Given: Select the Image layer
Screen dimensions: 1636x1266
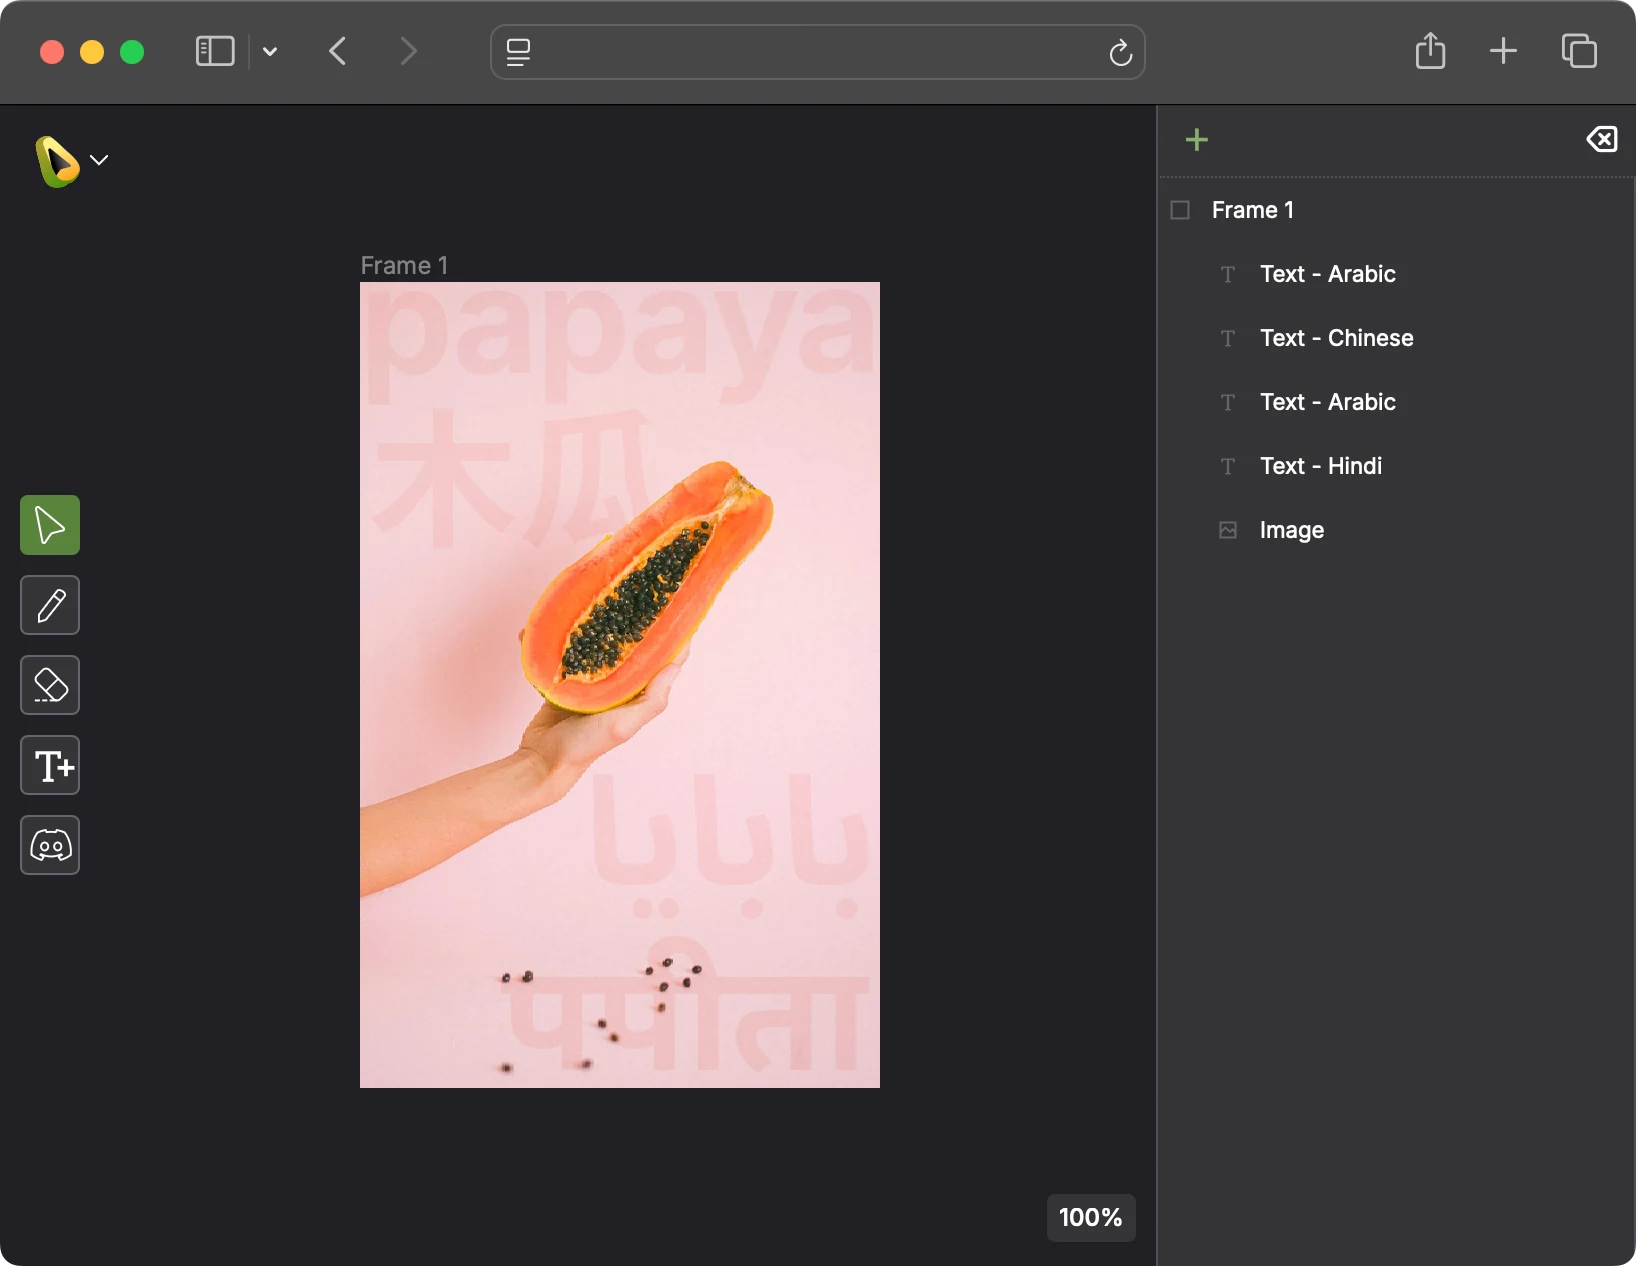Looking at the screenshot, I should click(x=1290, y=530).
